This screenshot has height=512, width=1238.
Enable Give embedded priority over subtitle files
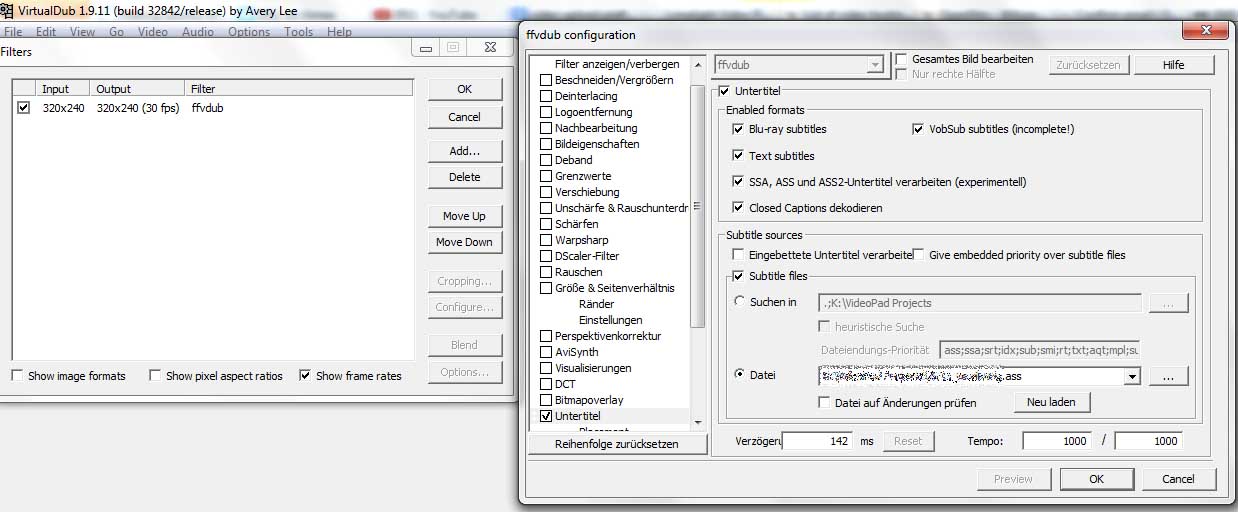coord(919,255)
